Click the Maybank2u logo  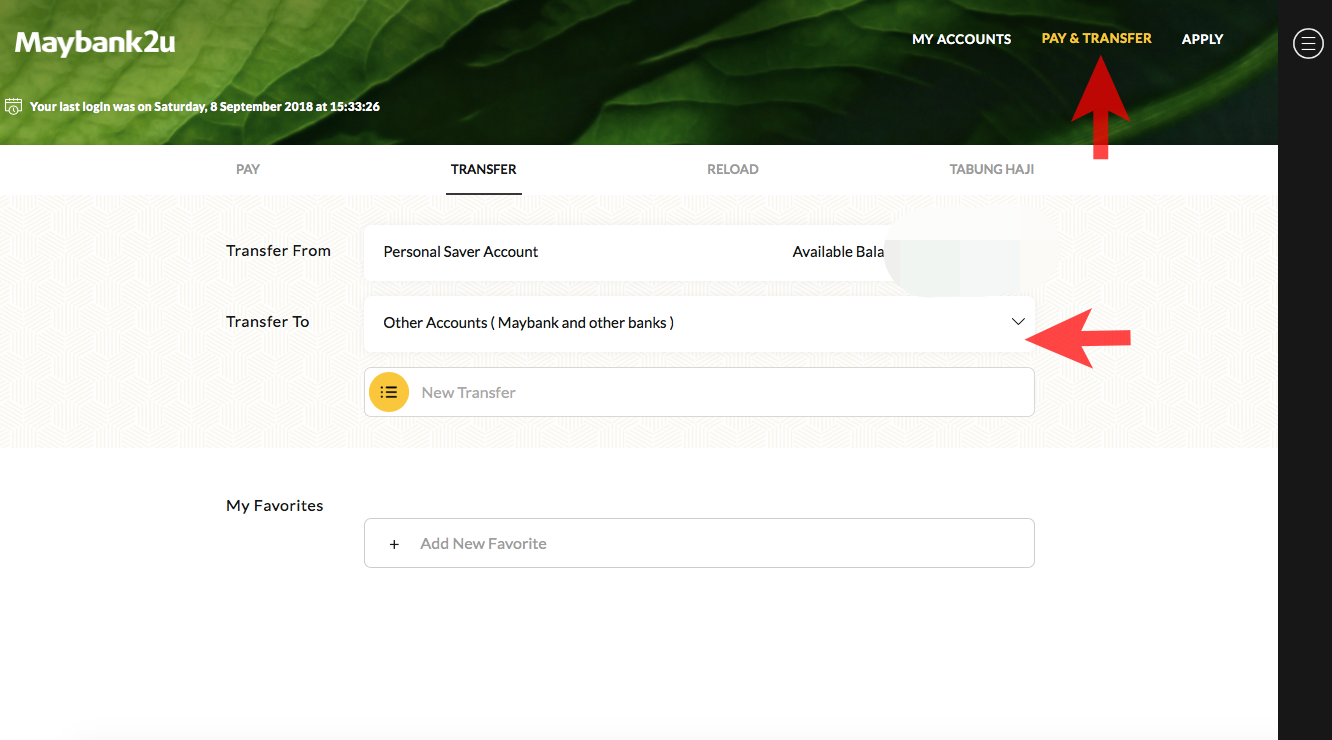point(95,42)
